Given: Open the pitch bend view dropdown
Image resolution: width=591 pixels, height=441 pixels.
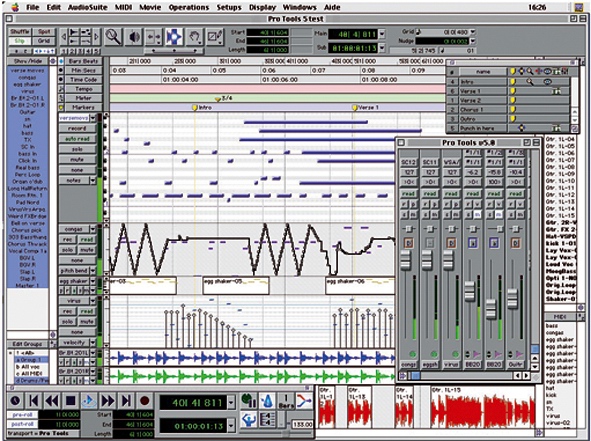Looking at the screenshot, I should 93,271.
